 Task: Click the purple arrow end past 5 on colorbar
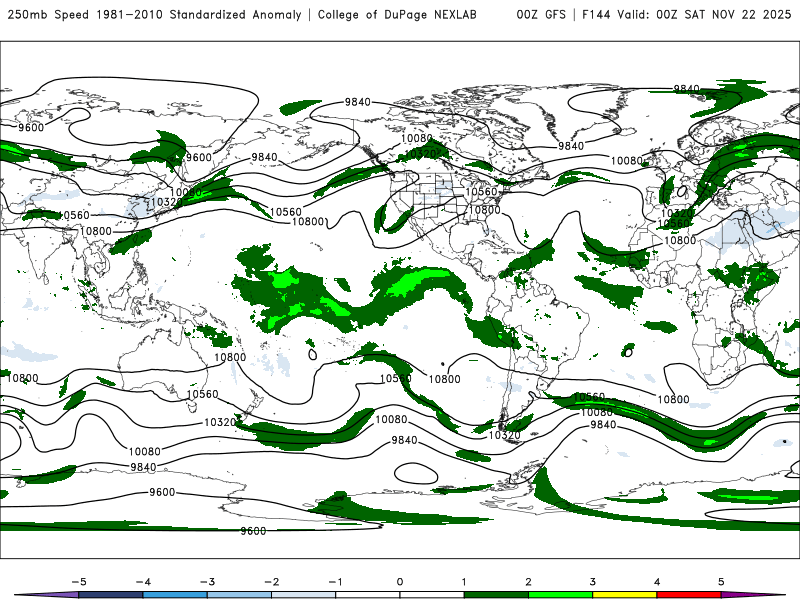tap(750, 595)
